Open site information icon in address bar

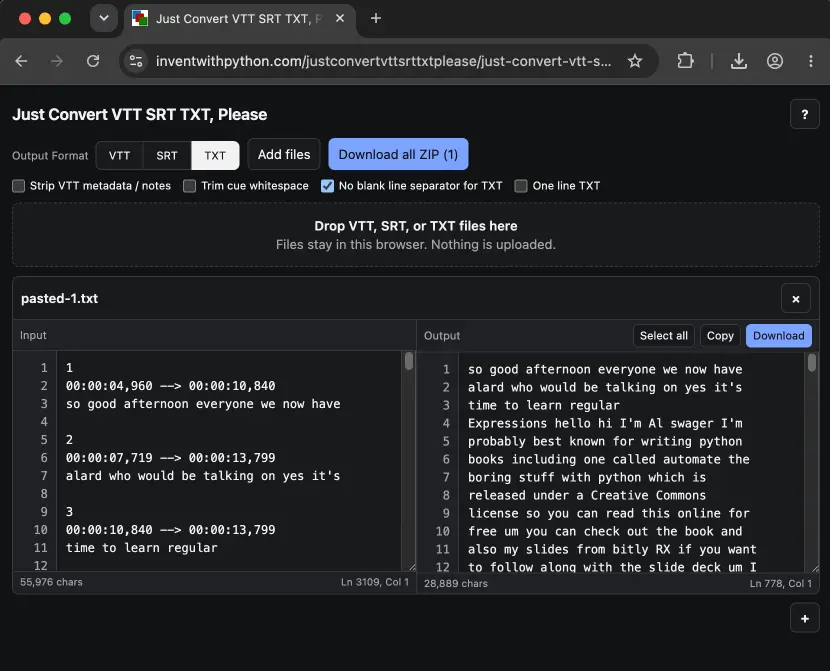point(136,61)
